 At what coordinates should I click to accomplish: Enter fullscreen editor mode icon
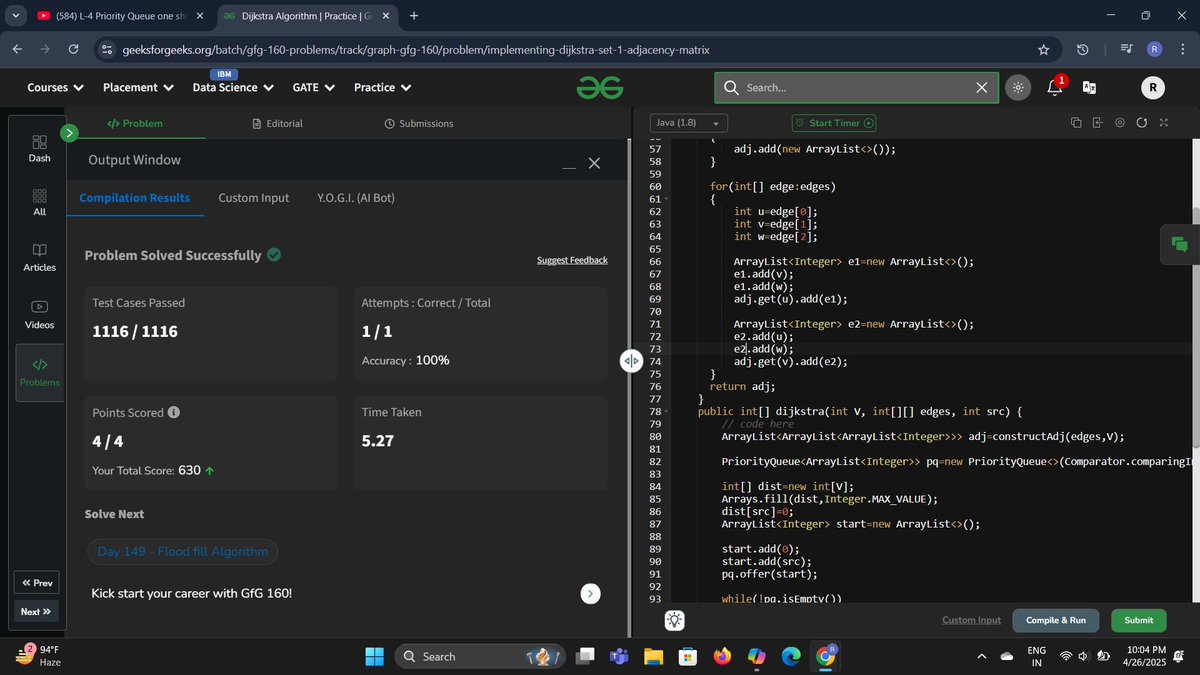pos(1163,123)
